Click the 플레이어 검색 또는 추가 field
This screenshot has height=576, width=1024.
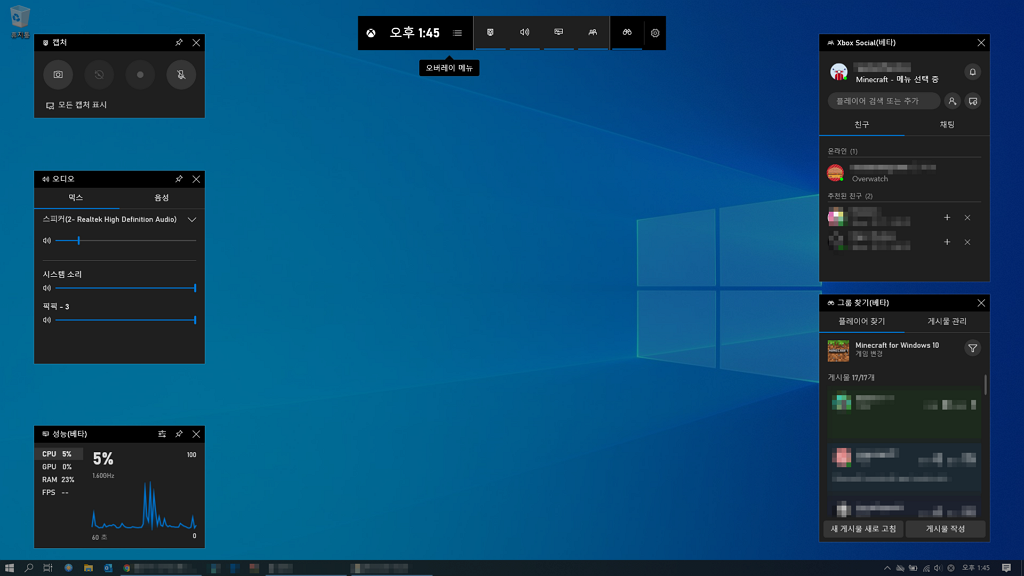tap(884, 101)
